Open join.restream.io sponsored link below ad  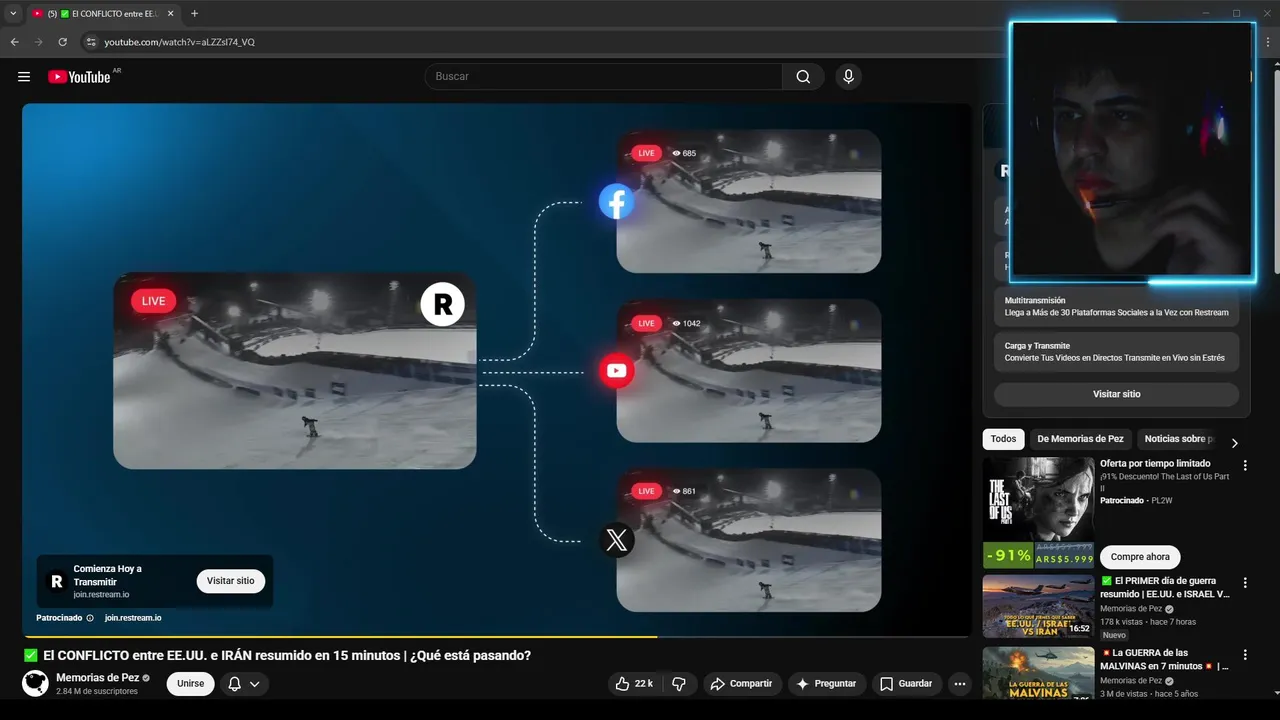[133, 618]
